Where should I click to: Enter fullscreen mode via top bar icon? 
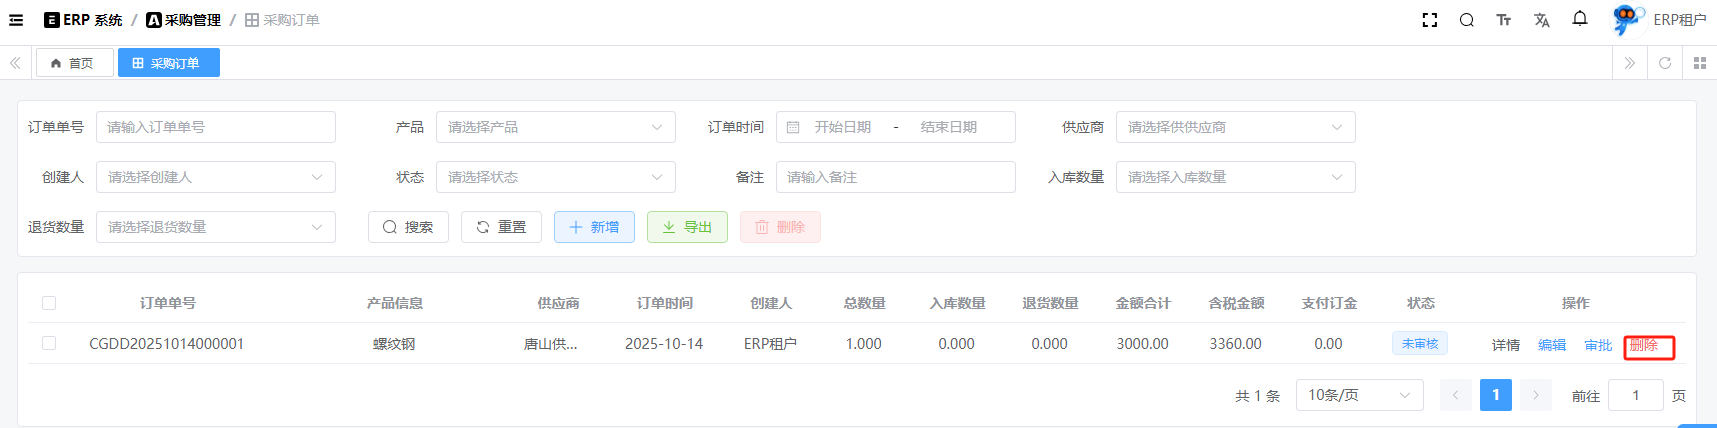(1430, 20)
